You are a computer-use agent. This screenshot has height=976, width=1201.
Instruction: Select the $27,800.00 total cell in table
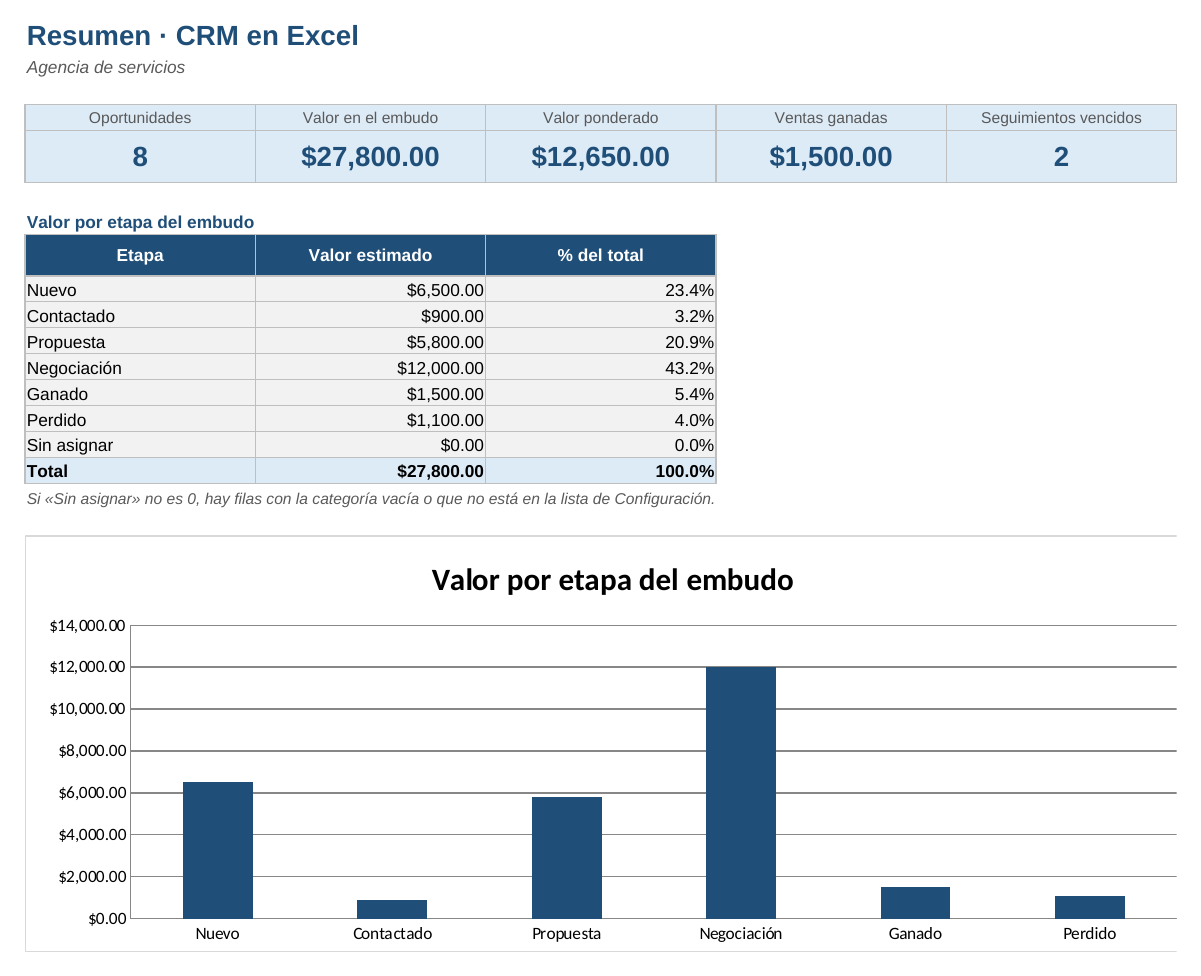(370, 471)
